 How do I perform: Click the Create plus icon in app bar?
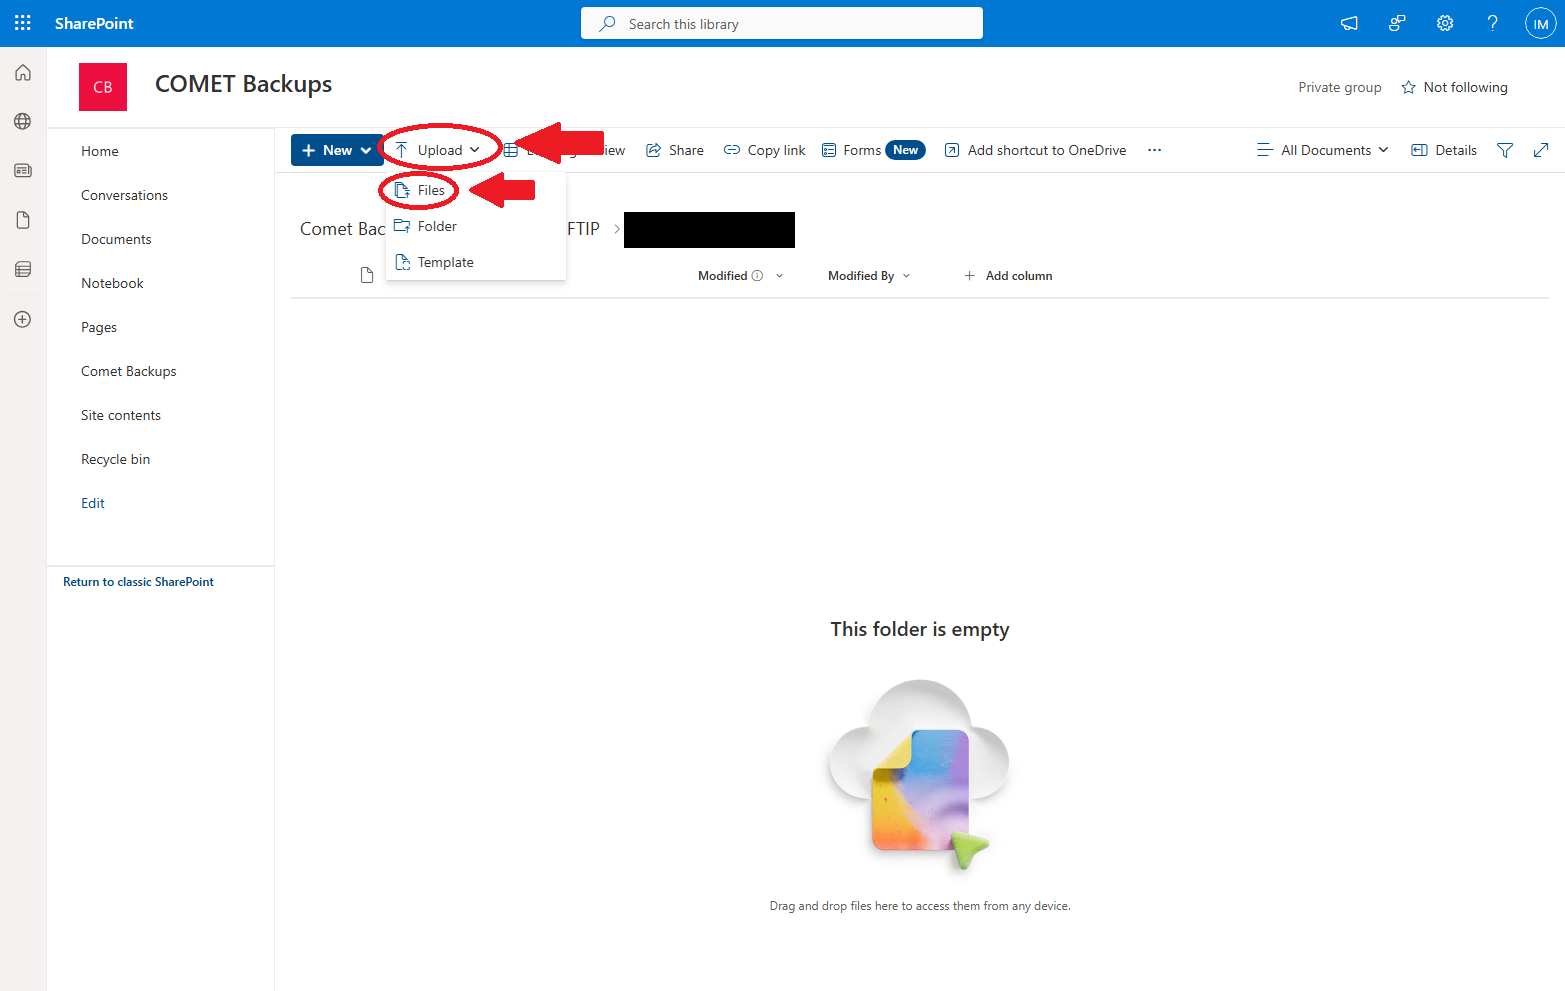[x=23, y=319]
